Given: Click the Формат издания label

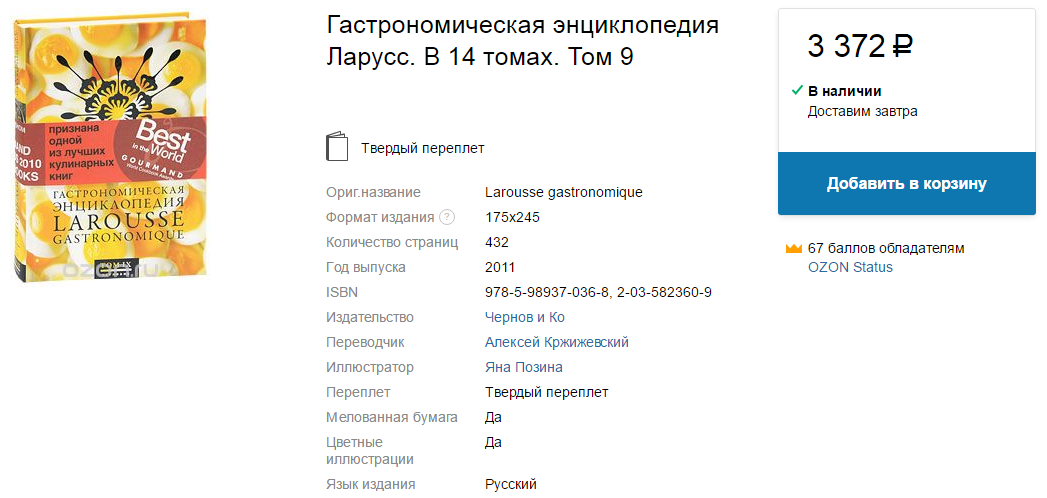Looking at the screenshot, I should pos(380,217).
